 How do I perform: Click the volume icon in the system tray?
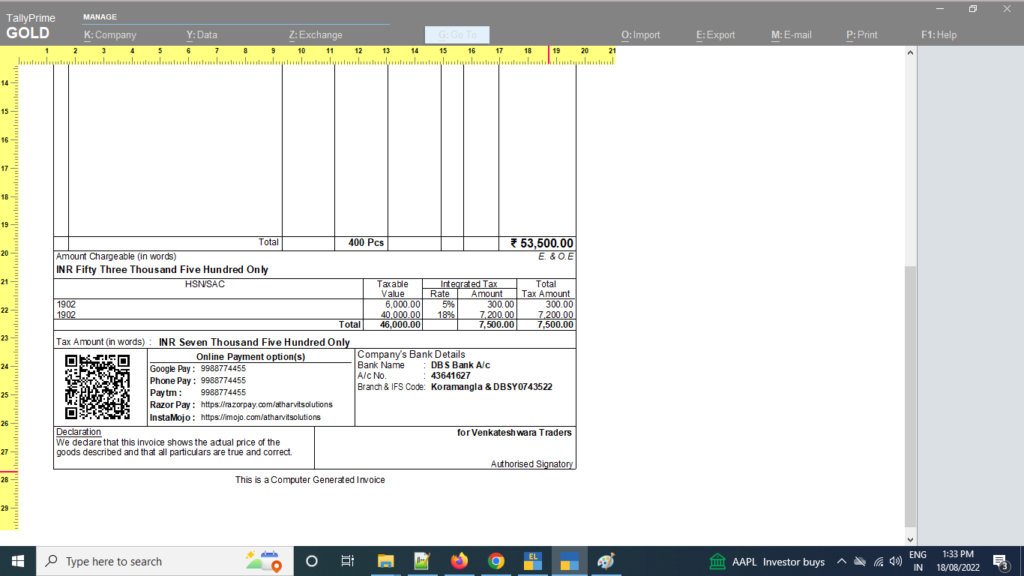[895, 560]
